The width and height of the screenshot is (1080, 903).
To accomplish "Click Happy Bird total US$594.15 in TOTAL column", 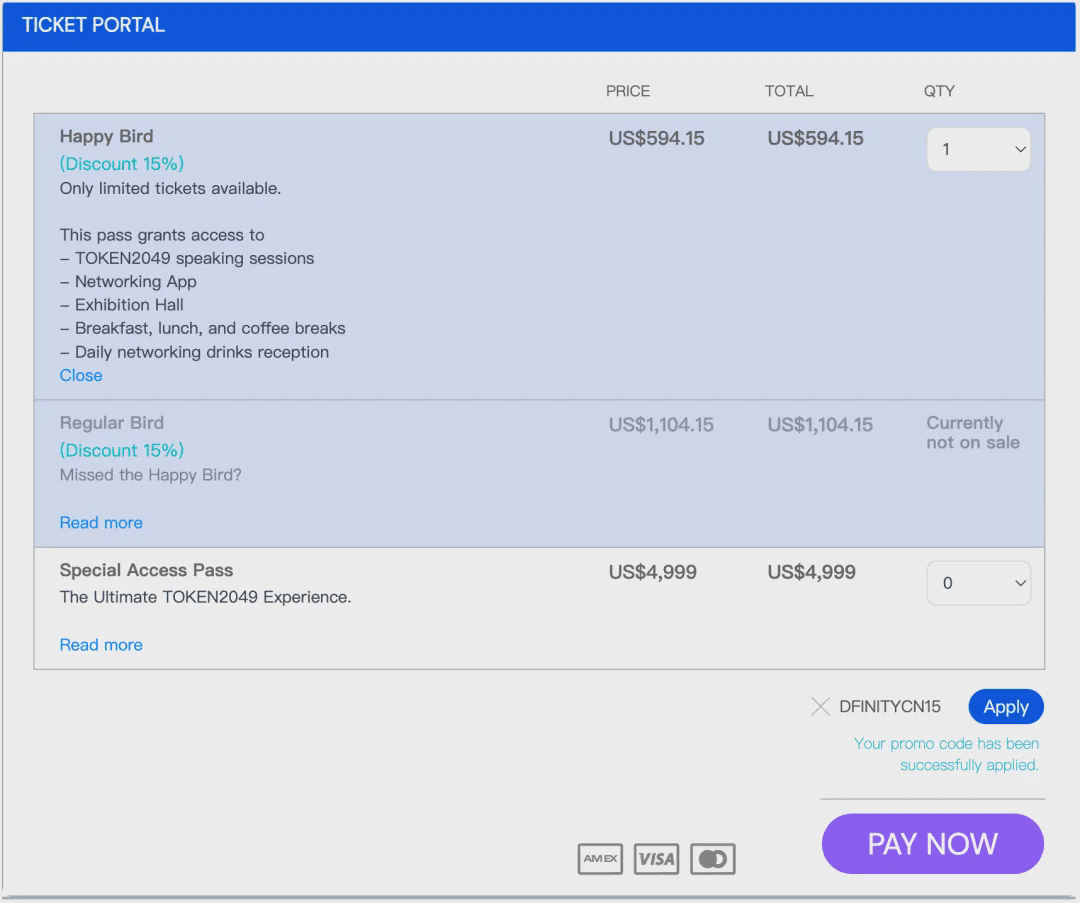I will 816,138.
